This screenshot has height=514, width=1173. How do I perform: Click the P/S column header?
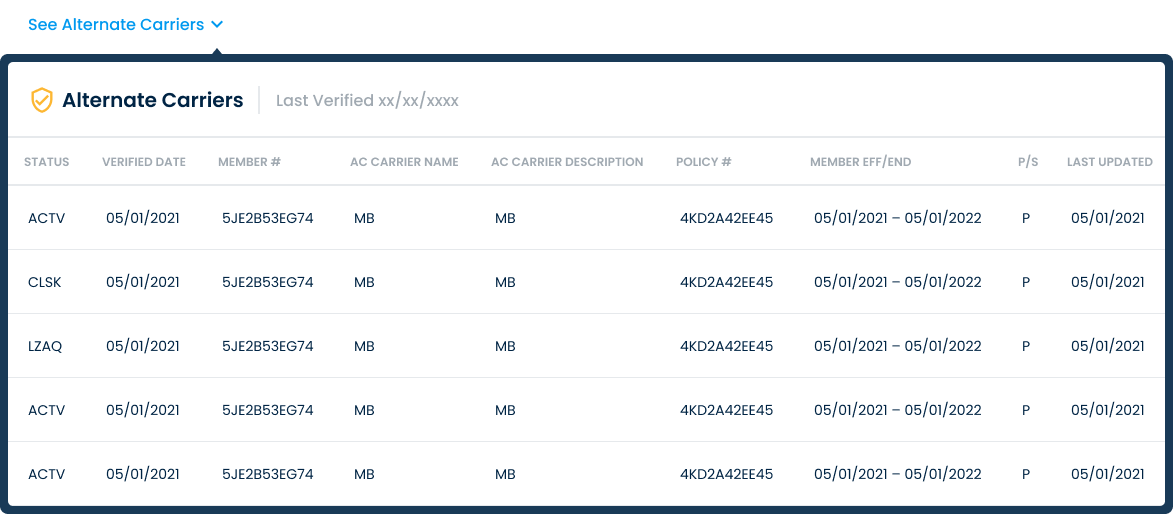(x=1028, y=162)
